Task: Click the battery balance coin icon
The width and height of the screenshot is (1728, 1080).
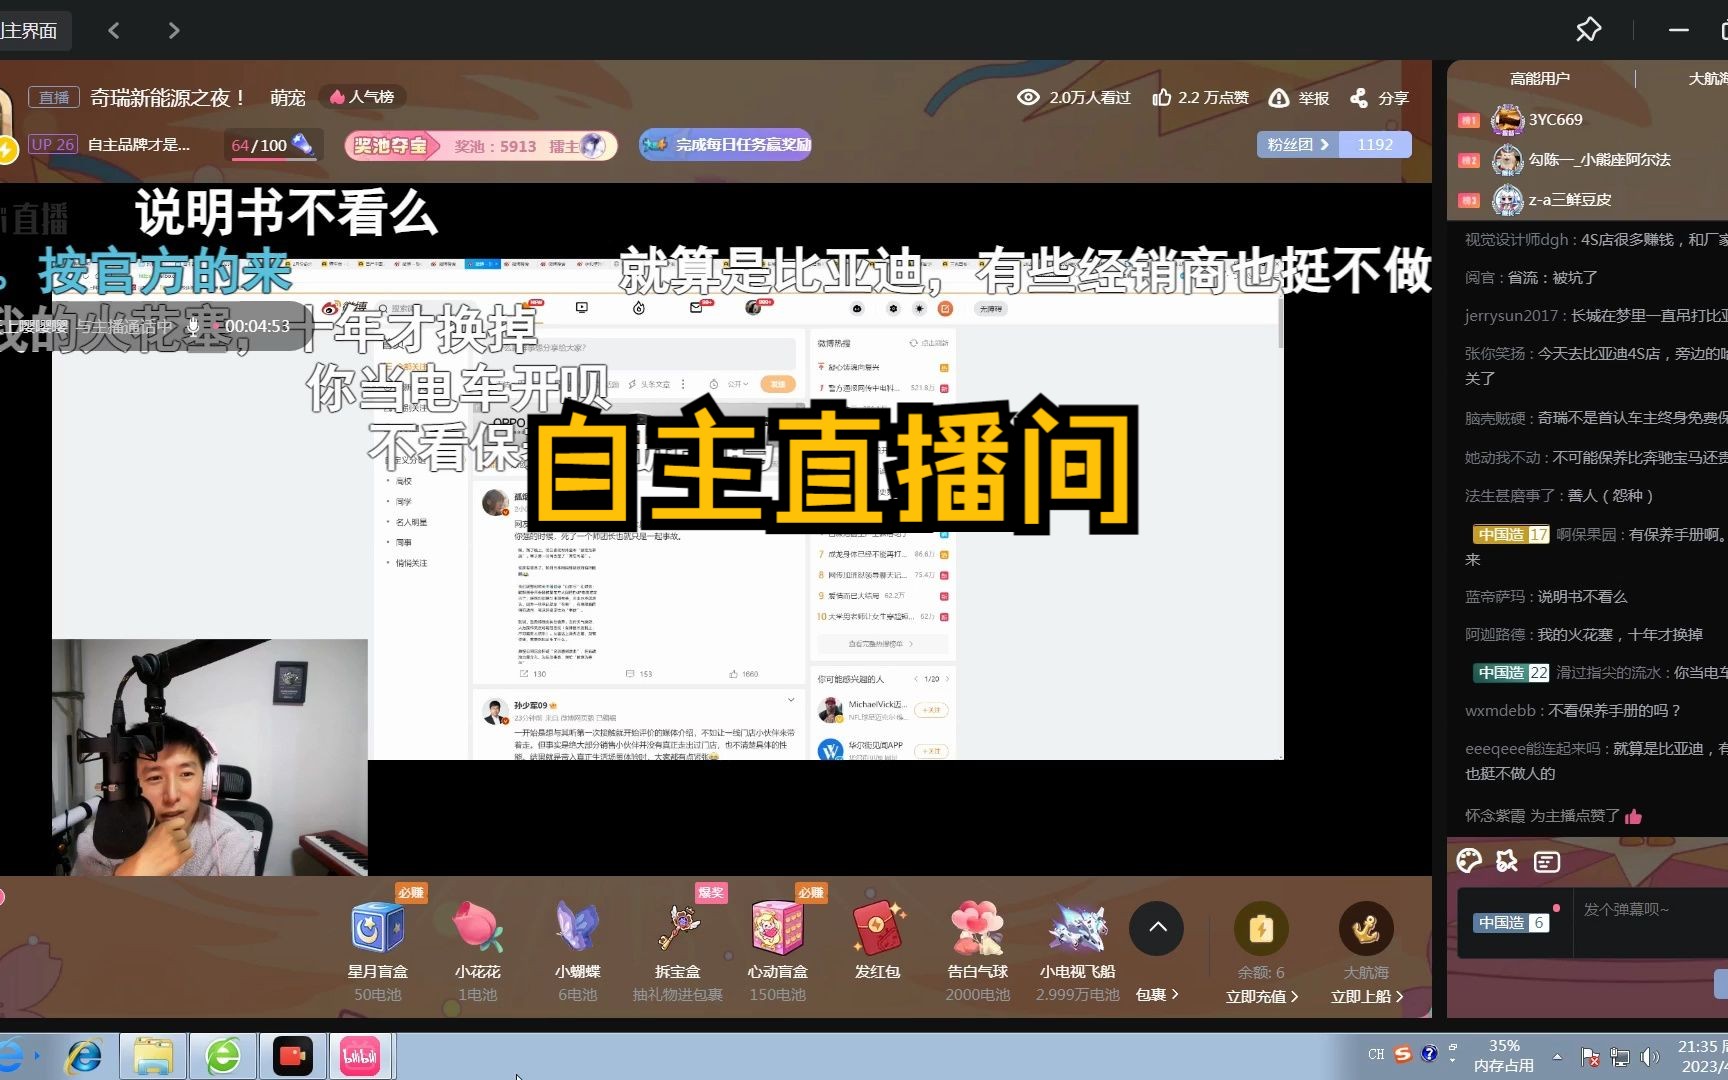Action: [x=1261, y=929]
